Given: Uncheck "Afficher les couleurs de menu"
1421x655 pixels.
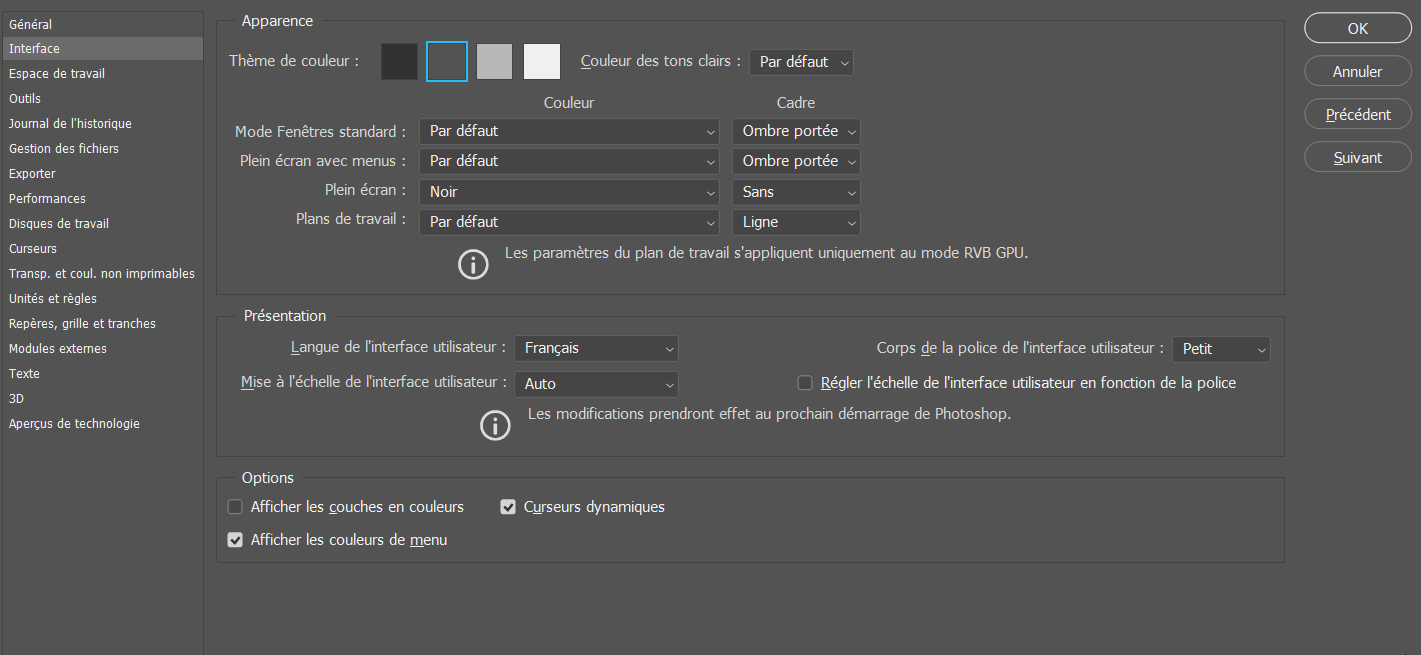Looking at the screenshot, I should [x=234, y=539].
